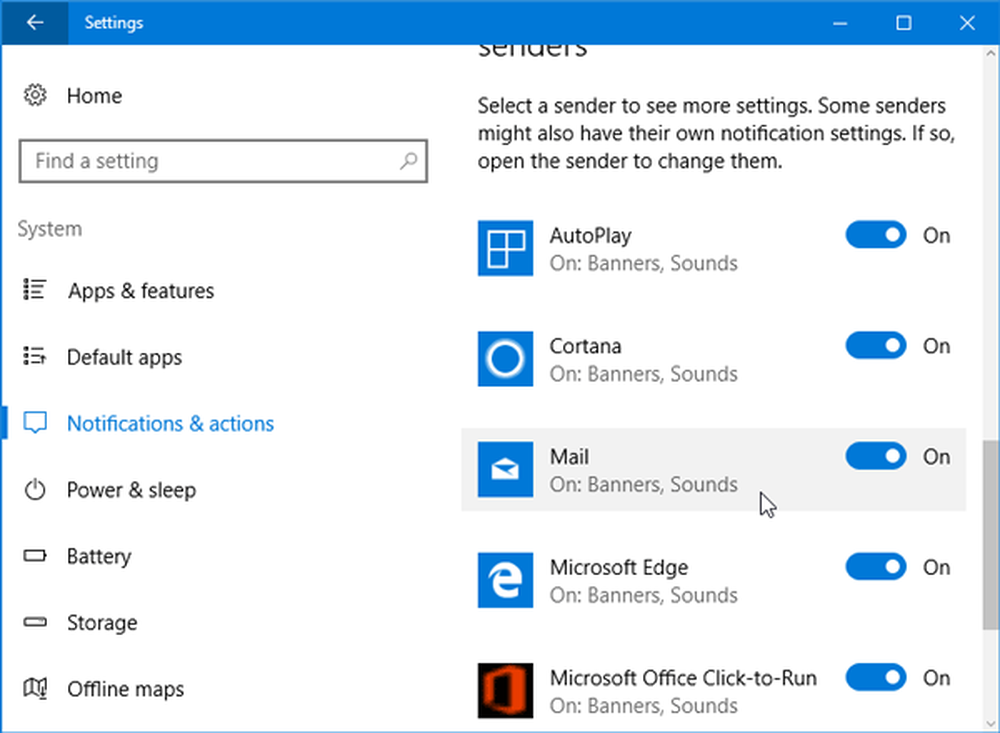The width and height of the screenshot is (1000, 733).
Task: Click the Home gear icon
Action: [36, 96]
